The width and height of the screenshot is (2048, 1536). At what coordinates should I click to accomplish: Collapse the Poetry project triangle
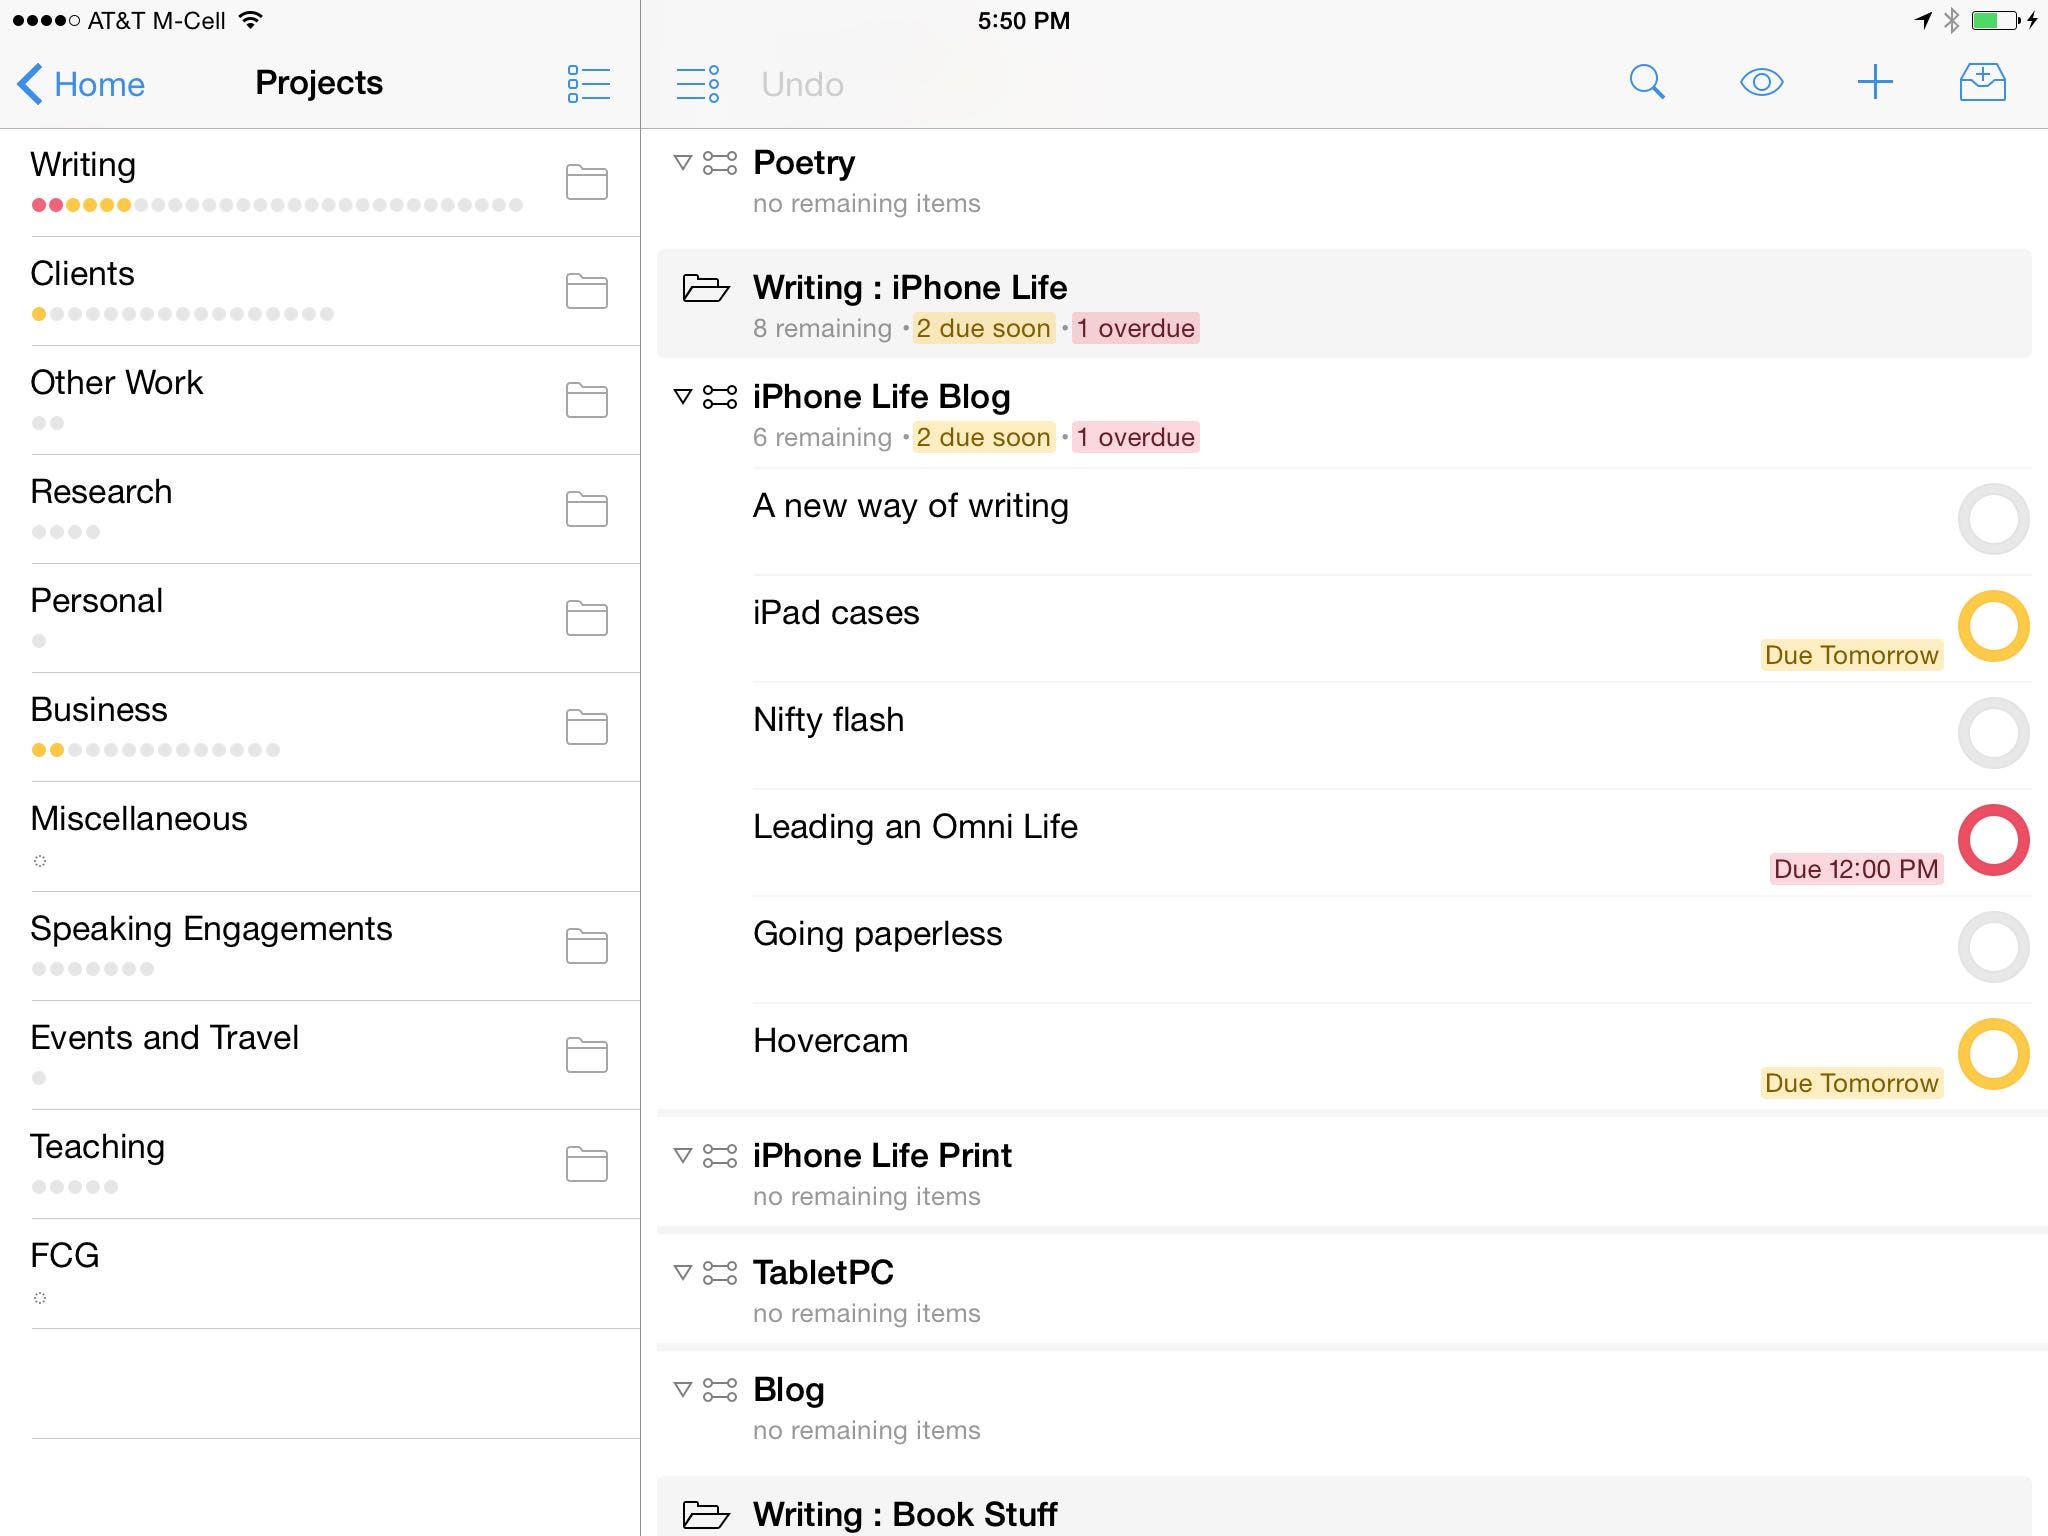(x=683, y=162)
